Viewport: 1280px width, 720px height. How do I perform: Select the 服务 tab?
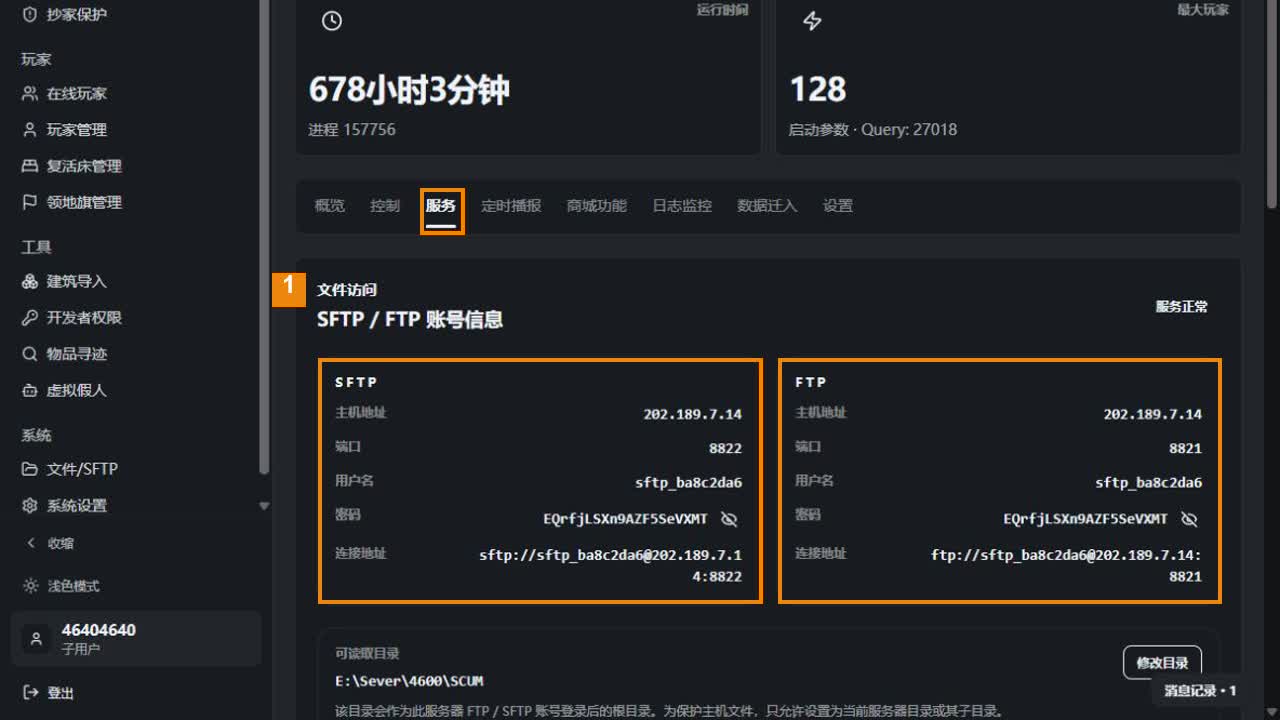441,206
